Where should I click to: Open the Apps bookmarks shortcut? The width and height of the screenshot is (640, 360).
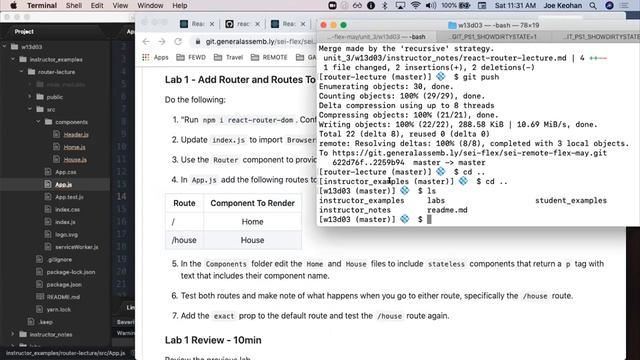point(155,58)
